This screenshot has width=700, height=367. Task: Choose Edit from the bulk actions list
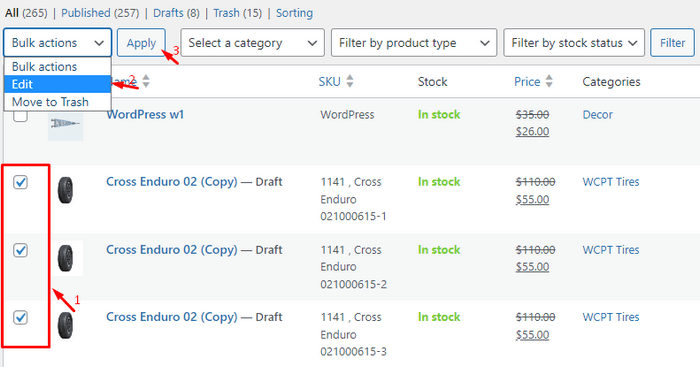pyautogui.click(x=58, y=84)
